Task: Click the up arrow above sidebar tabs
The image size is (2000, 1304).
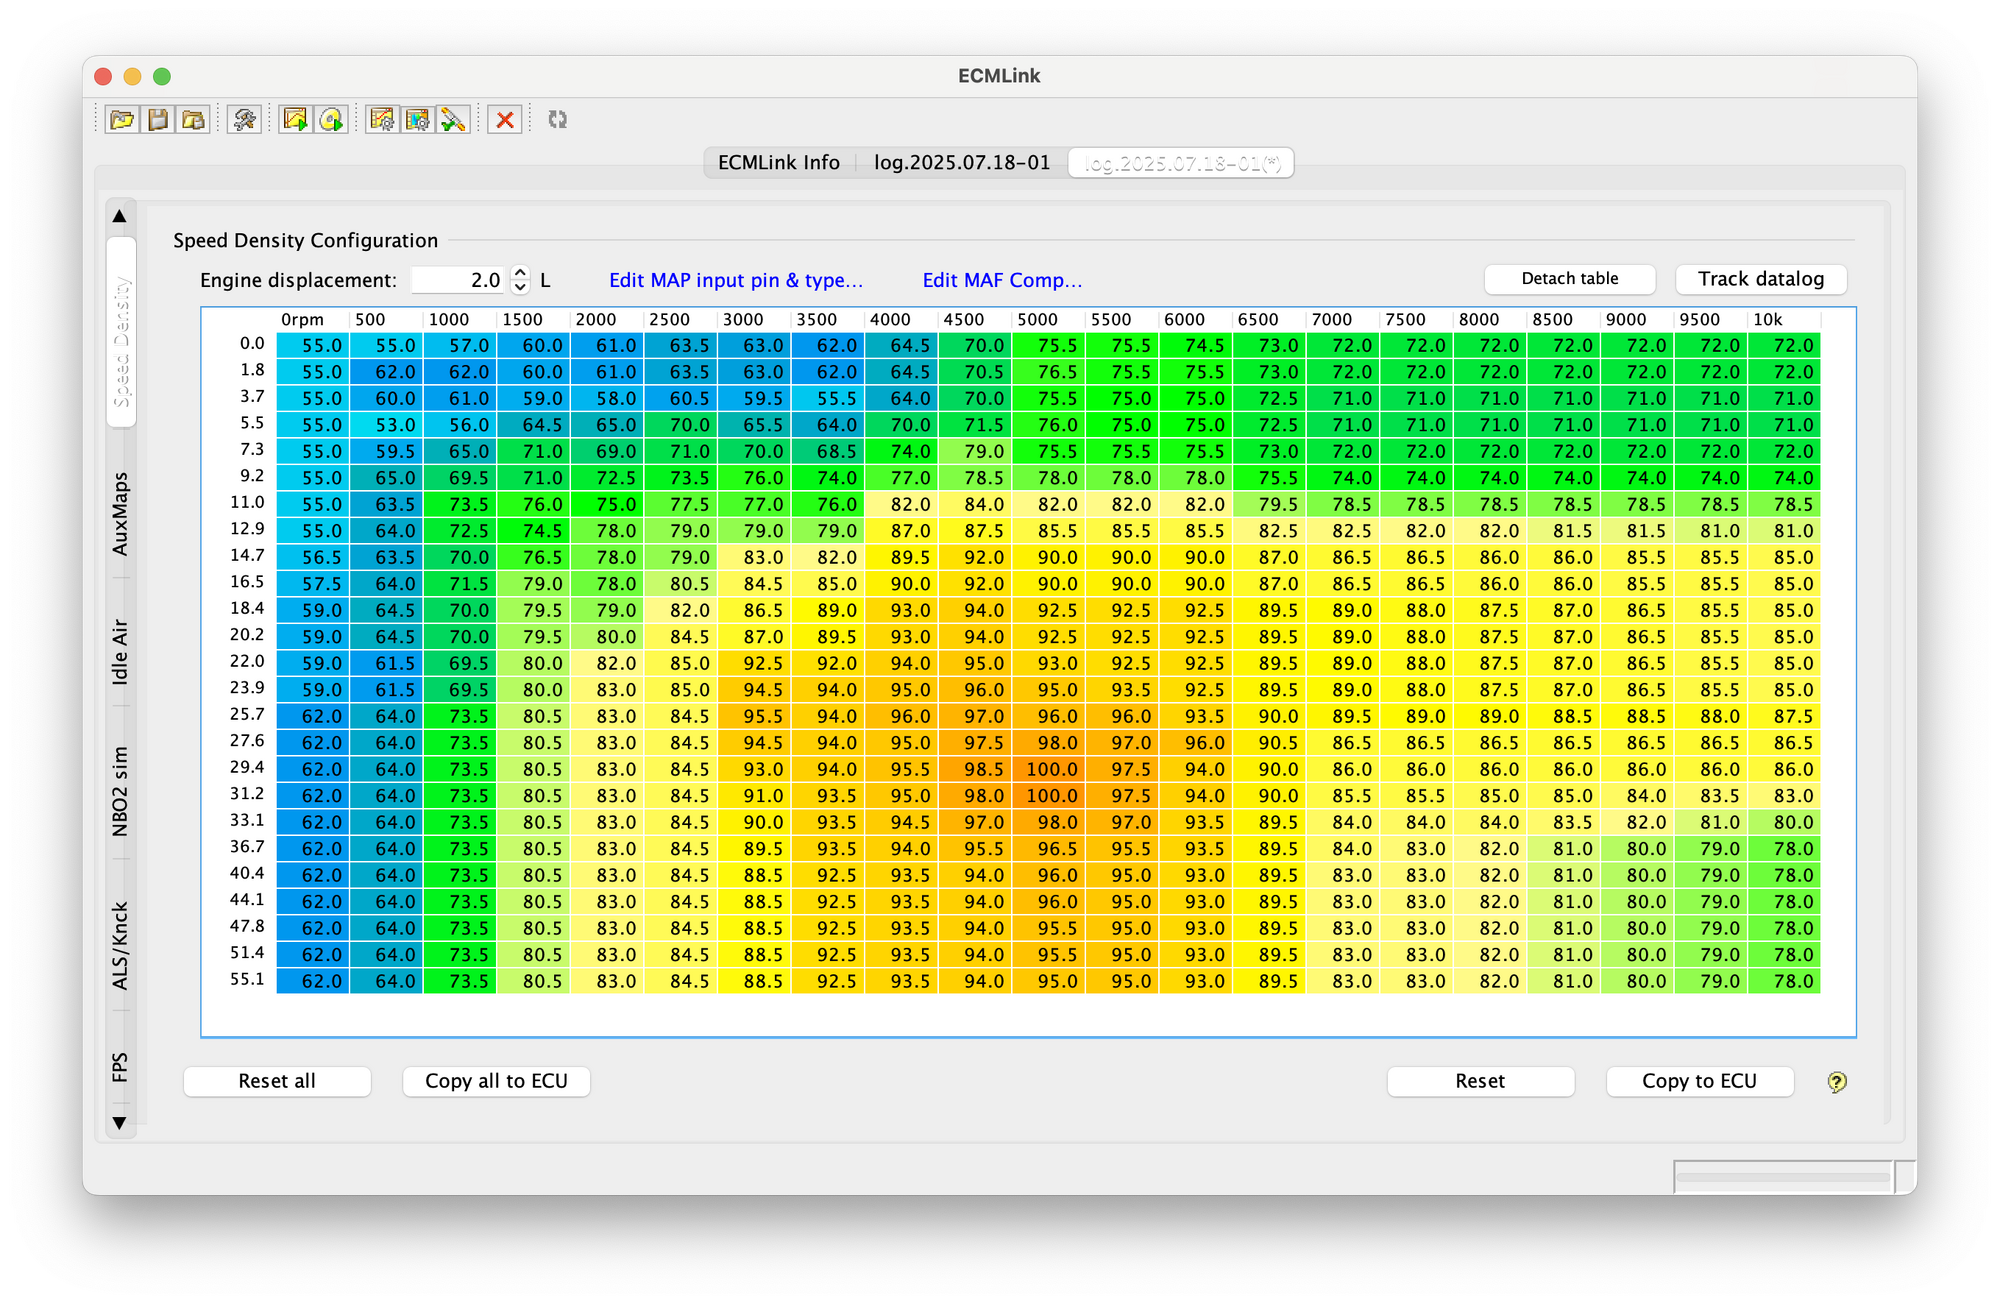Action: point(120,216)
